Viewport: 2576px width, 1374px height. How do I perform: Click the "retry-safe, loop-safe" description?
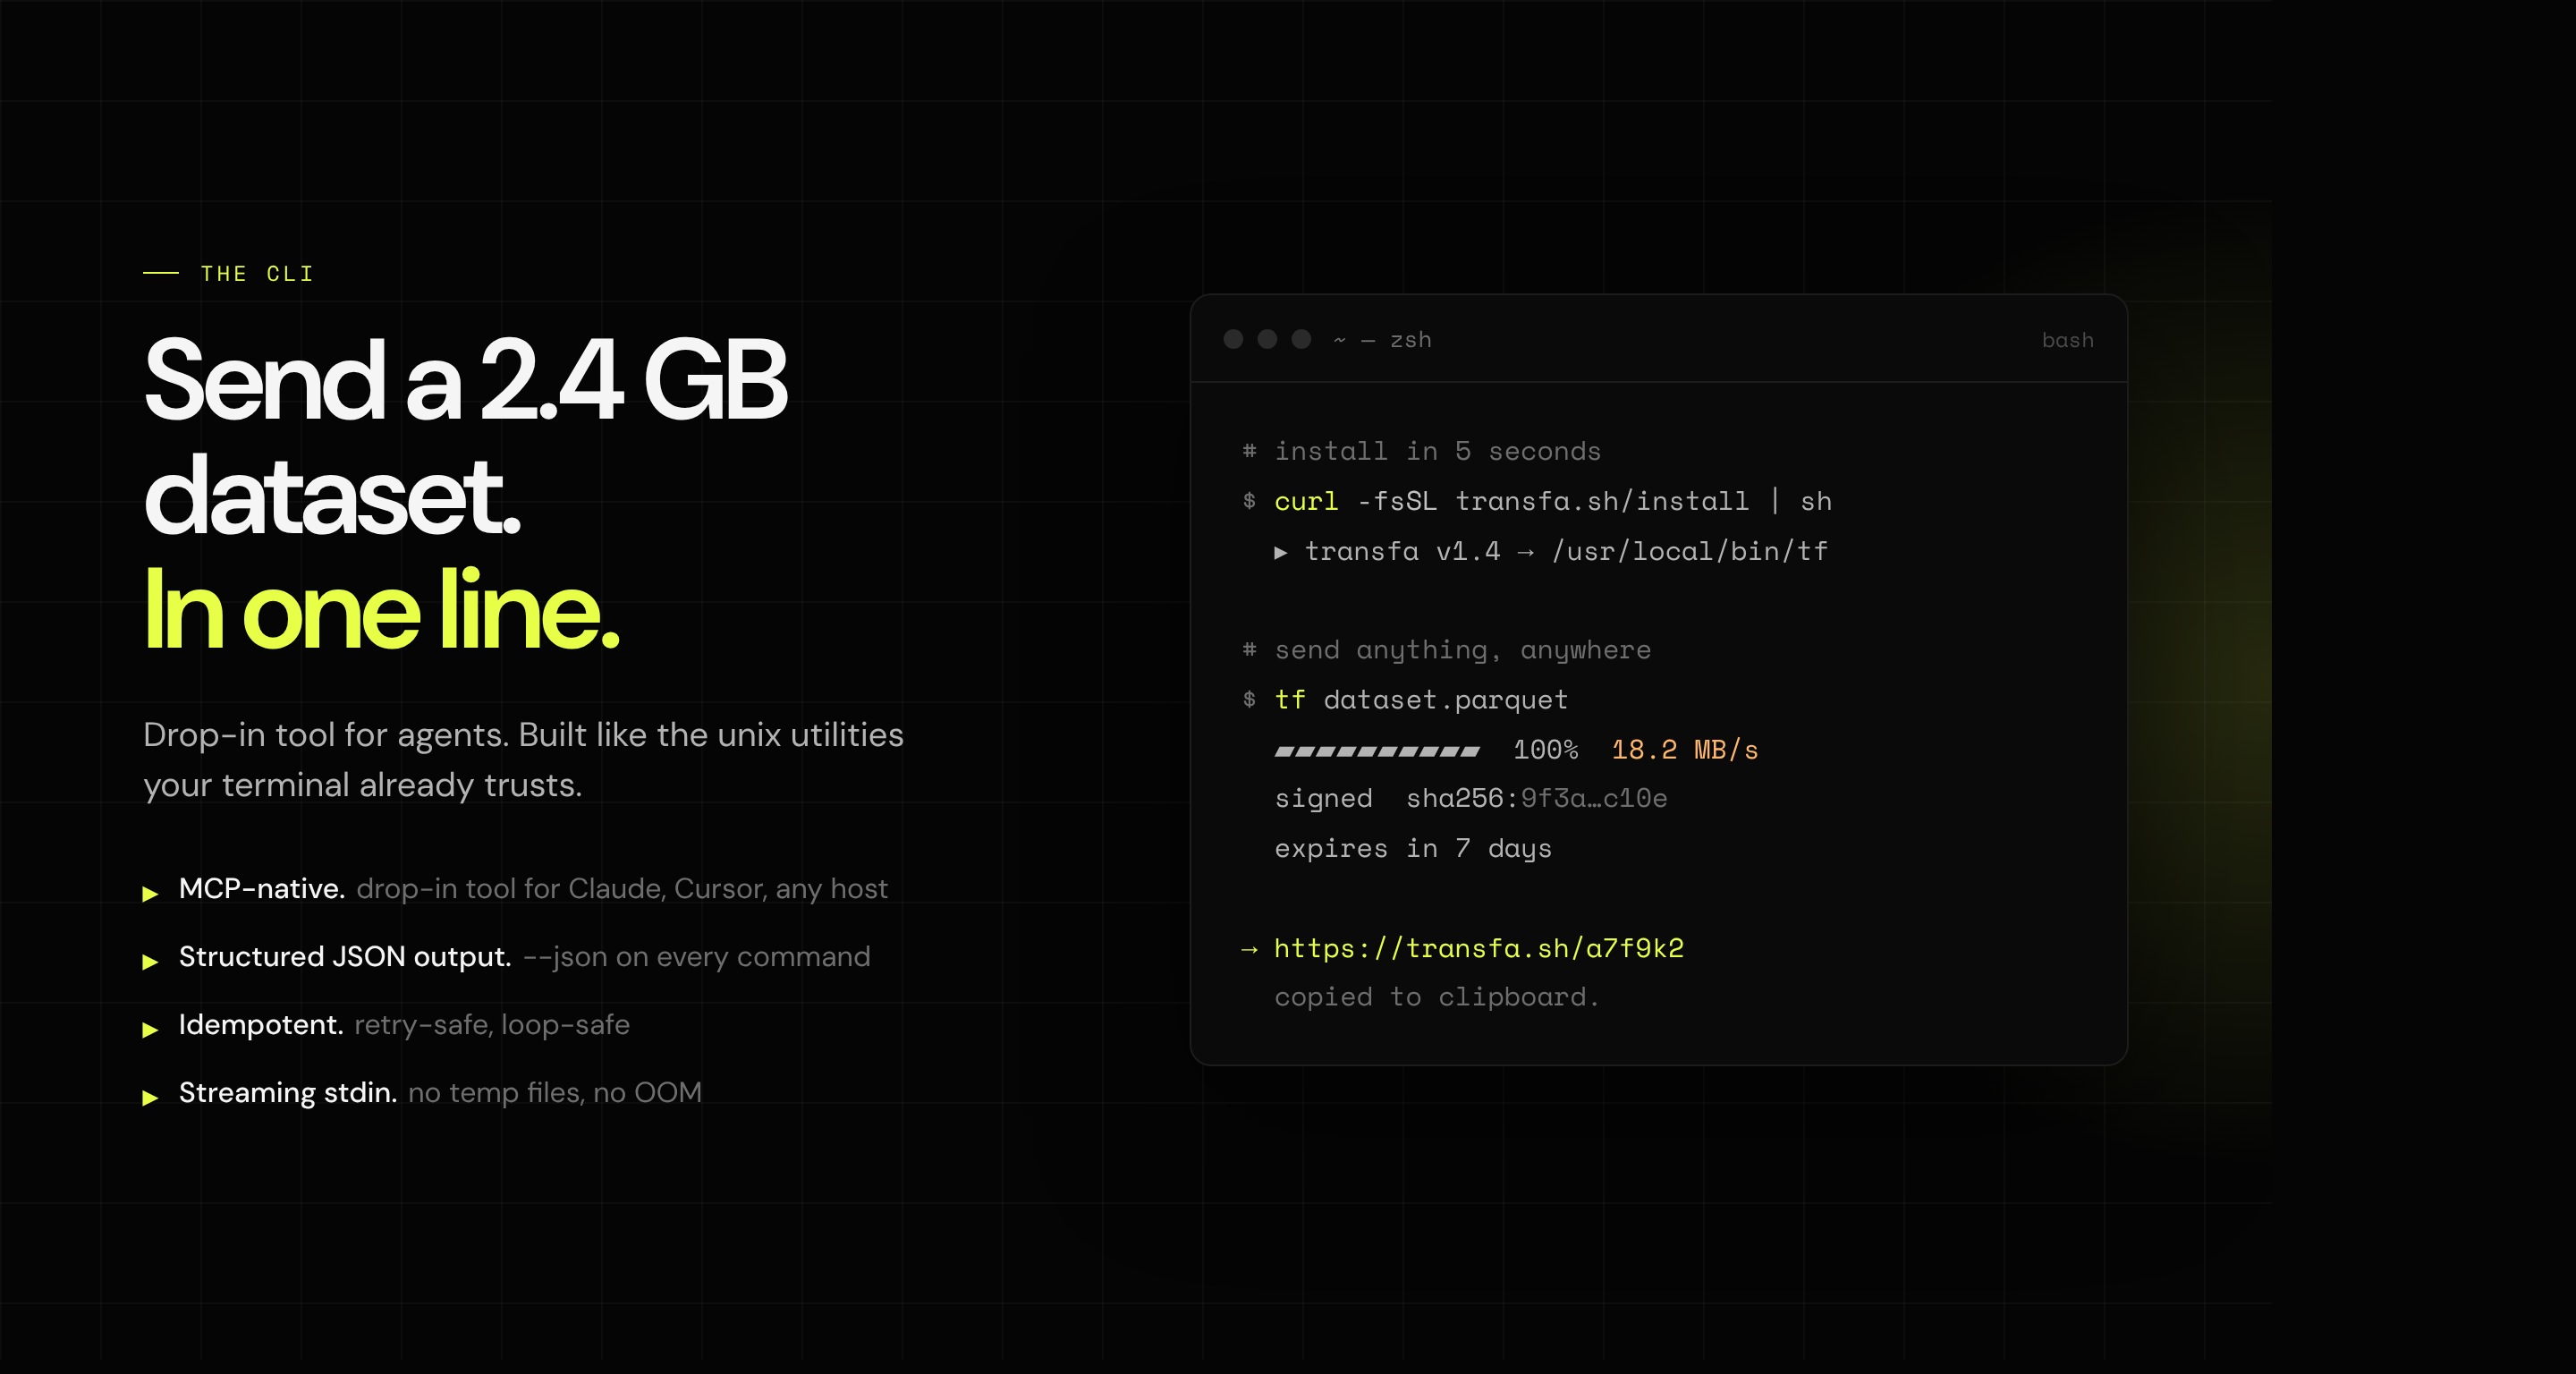(x=492, y=1024)
